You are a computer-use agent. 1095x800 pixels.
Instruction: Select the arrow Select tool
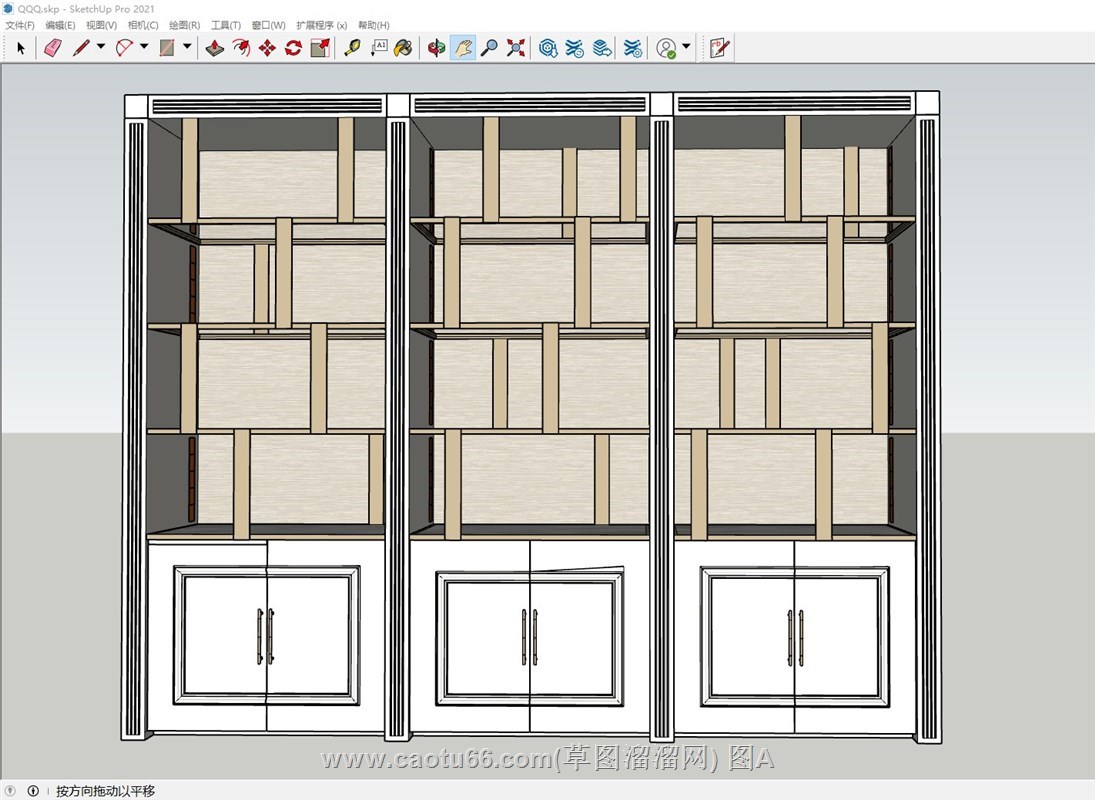21,47
